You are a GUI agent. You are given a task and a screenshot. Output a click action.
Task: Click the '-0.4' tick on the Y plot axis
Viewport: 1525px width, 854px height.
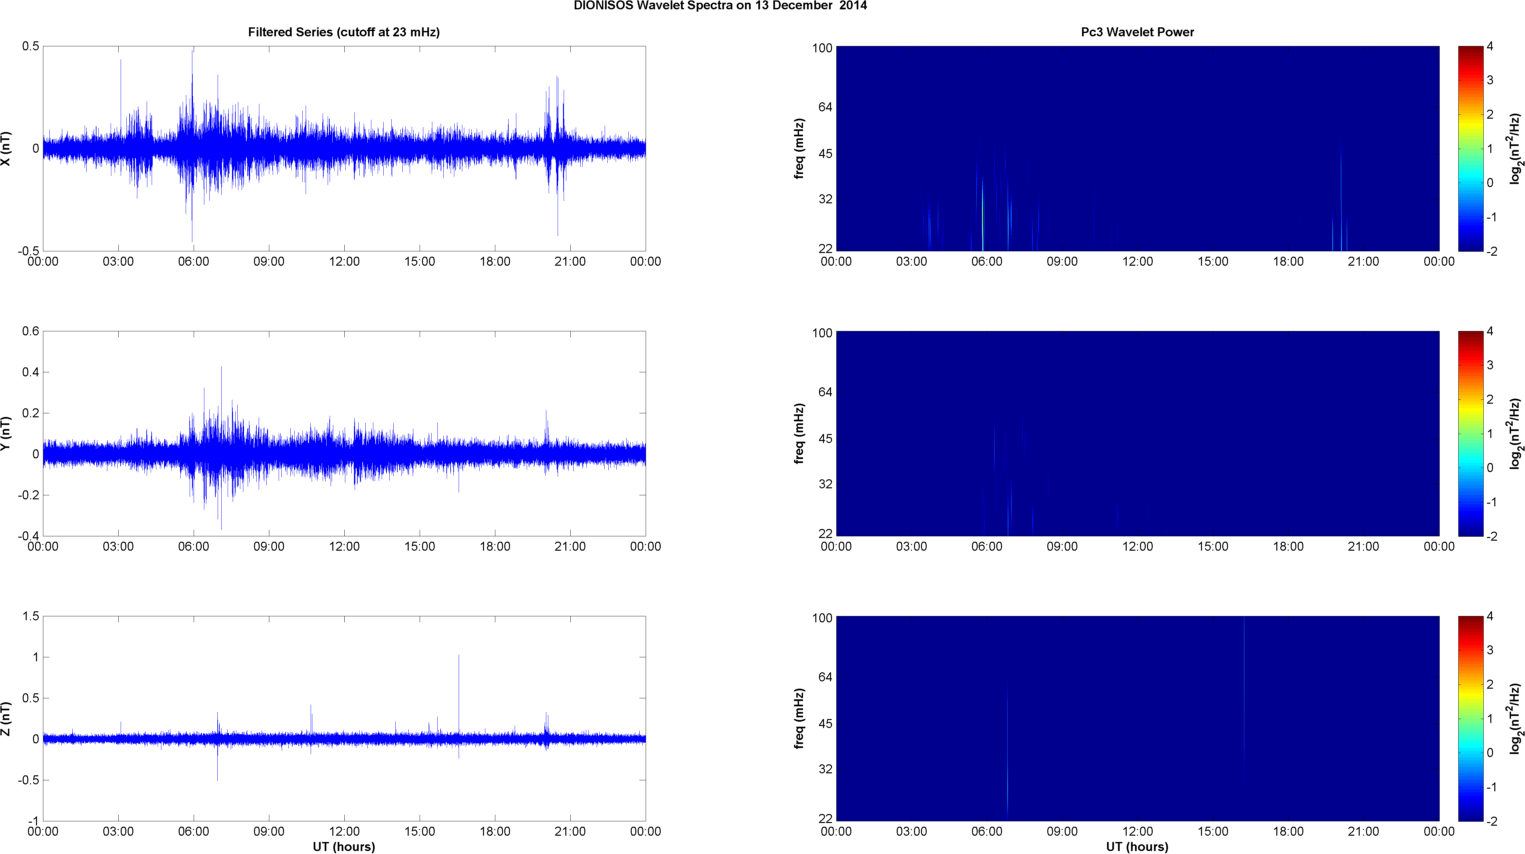27,536
